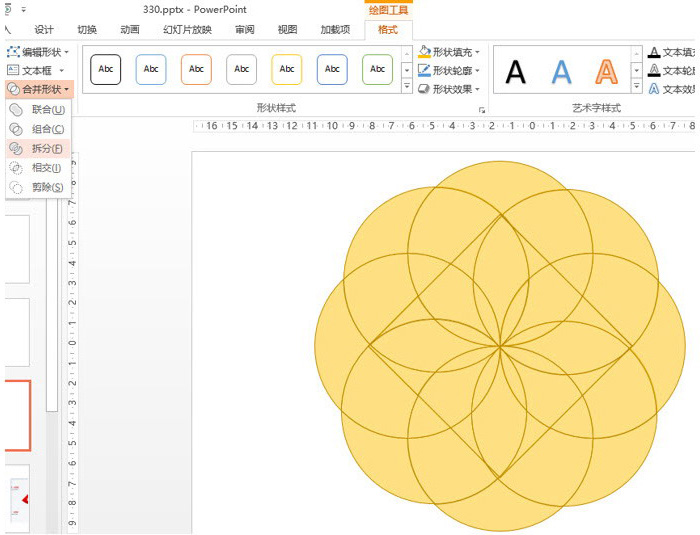Apply the green outlined Abc shape style
Image resolution: width=700 pixels, height=535 pixels.
377,69
